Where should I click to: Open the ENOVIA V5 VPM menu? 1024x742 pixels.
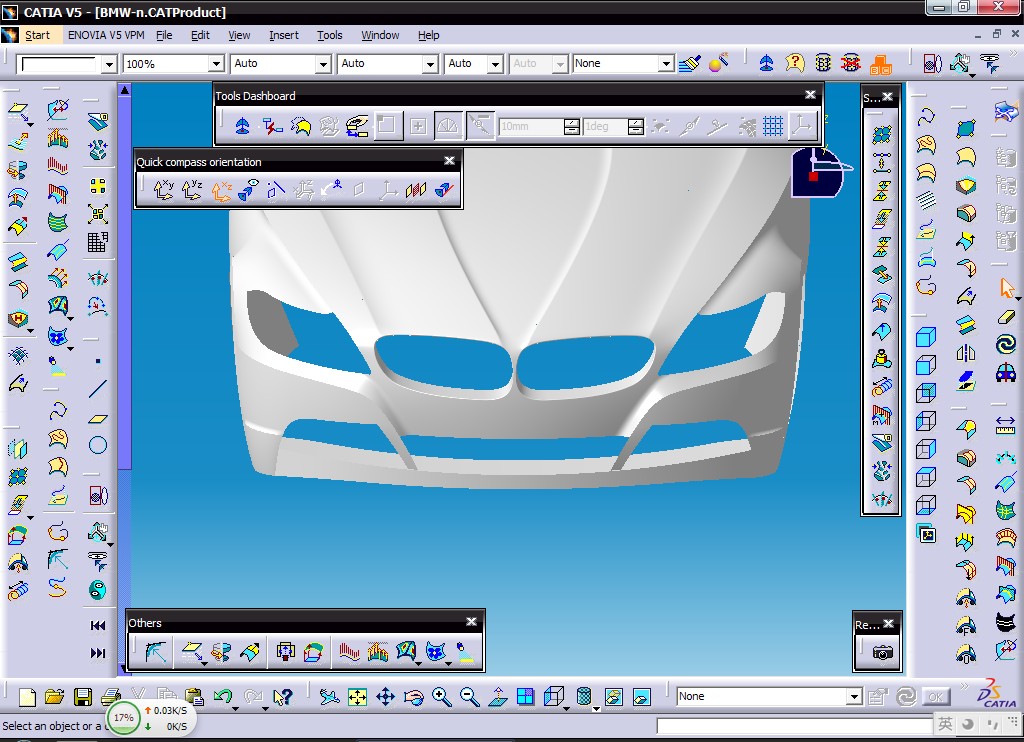106,35
